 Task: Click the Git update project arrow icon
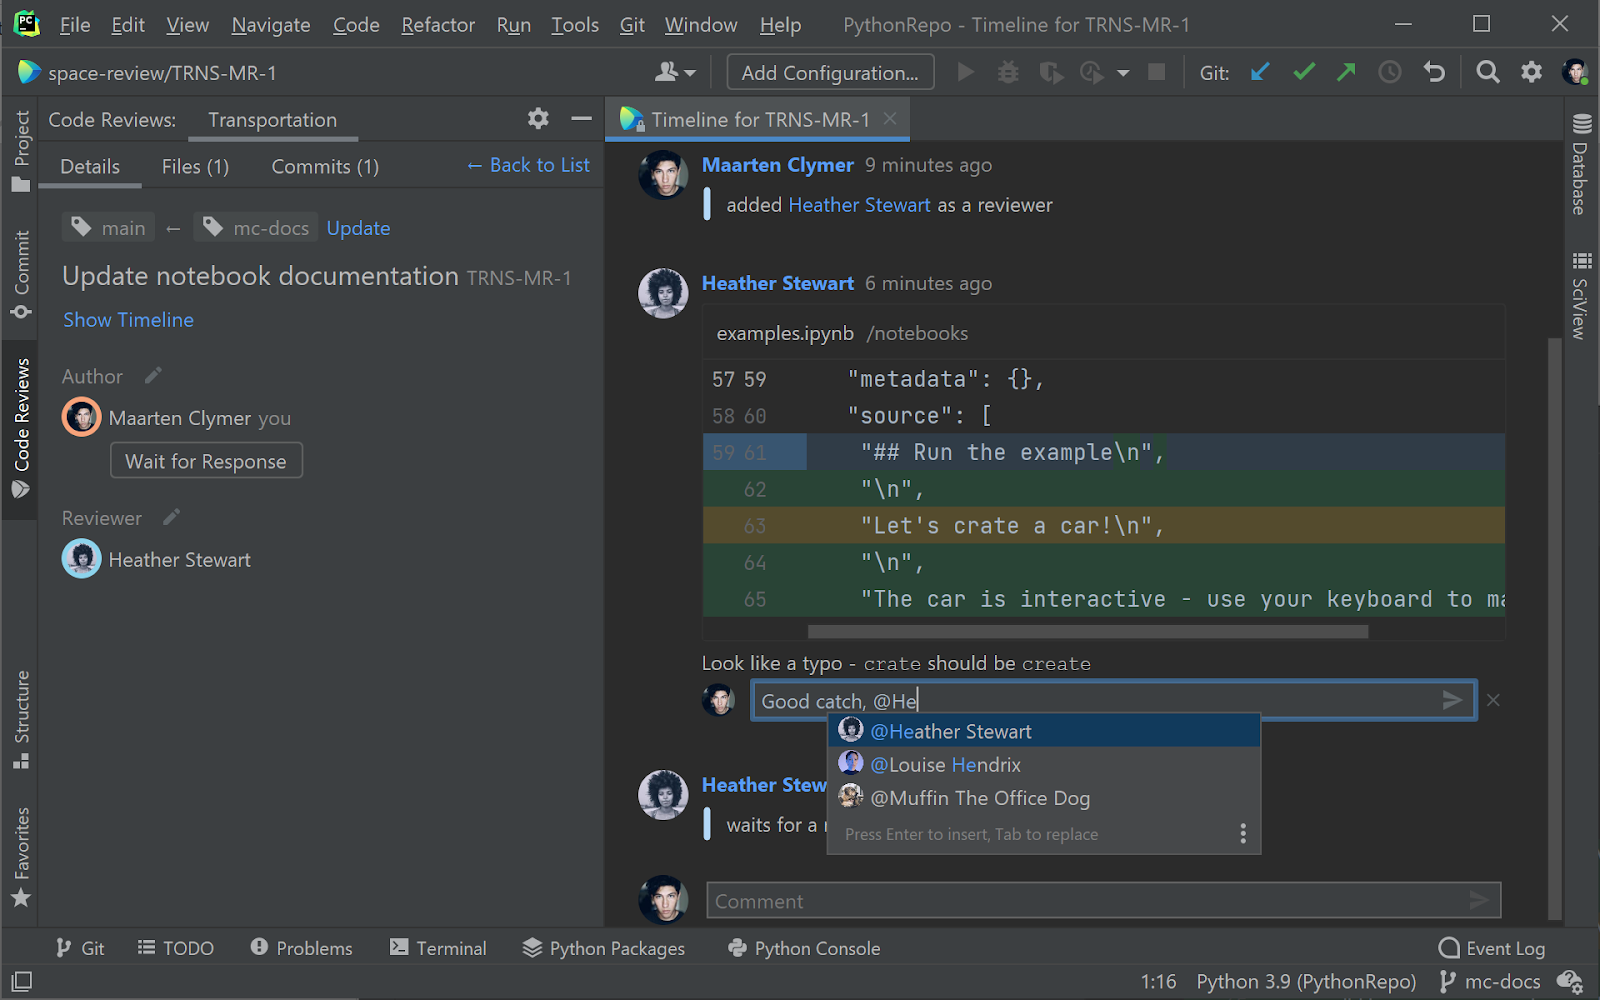click(1260, 72)
